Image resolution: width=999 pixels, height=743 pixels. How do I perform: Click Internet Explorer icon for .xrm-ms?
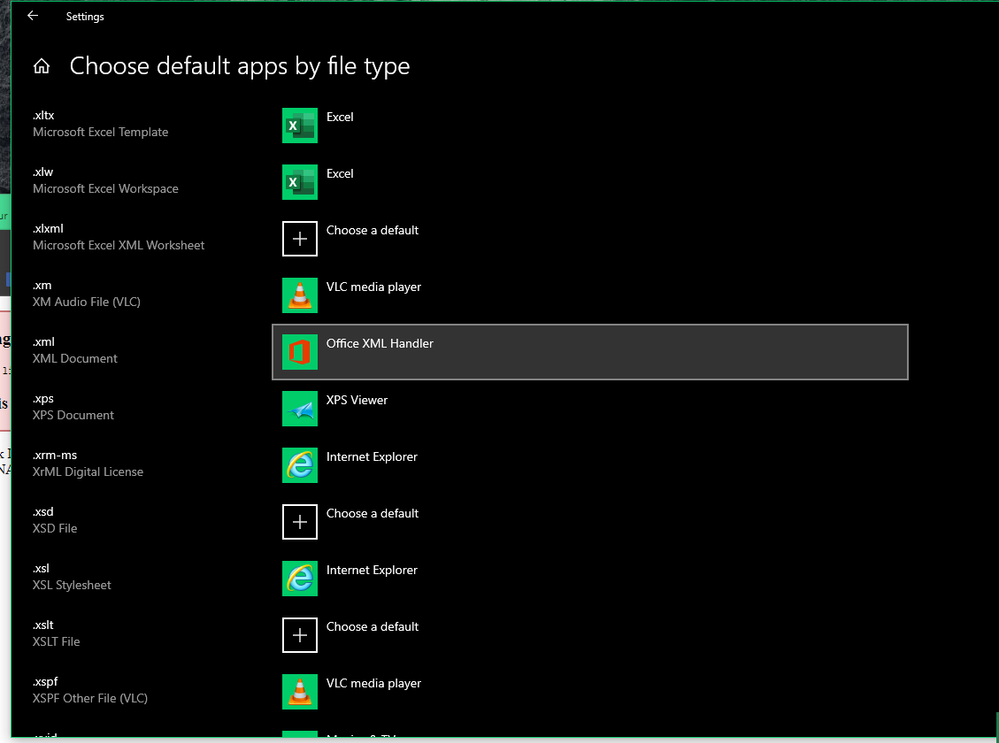pyautogui.click(x=299, y=465)
